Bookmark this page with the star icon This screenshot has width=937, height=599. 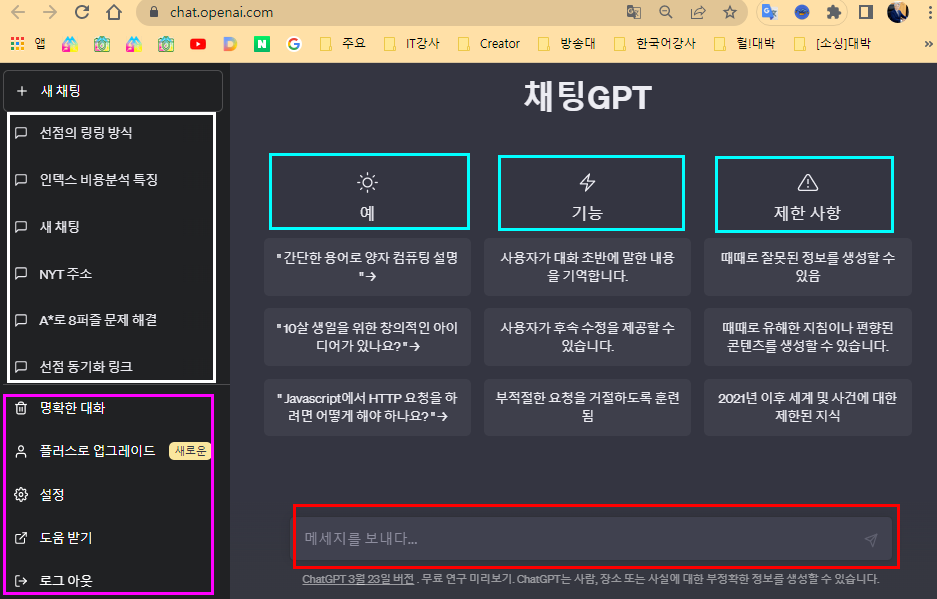[x=730, y=13]
